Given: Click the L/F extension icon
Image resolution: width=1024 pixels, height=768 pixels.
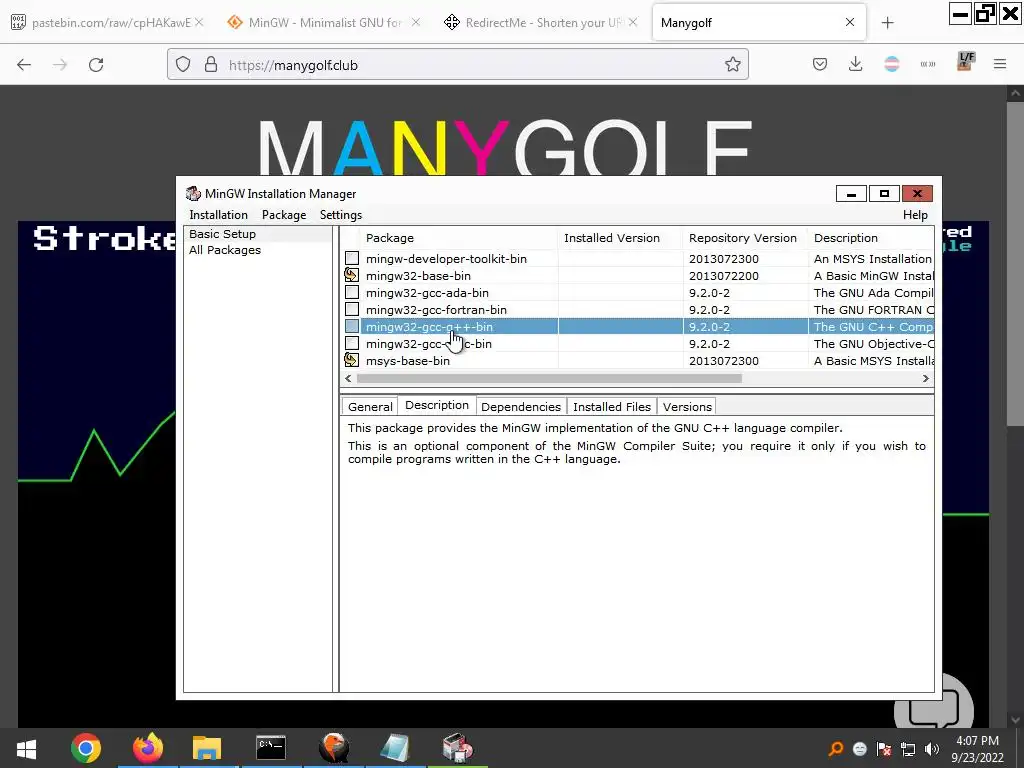Looking at the screenshot, I should click(x=966, y=61).
